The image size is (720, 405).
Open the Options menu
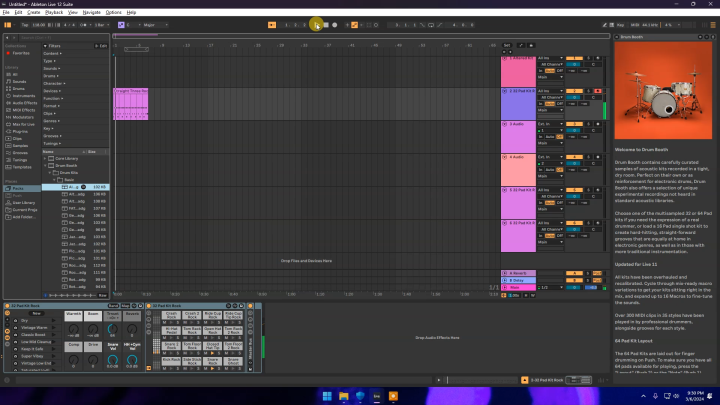[x=113, y=12]
